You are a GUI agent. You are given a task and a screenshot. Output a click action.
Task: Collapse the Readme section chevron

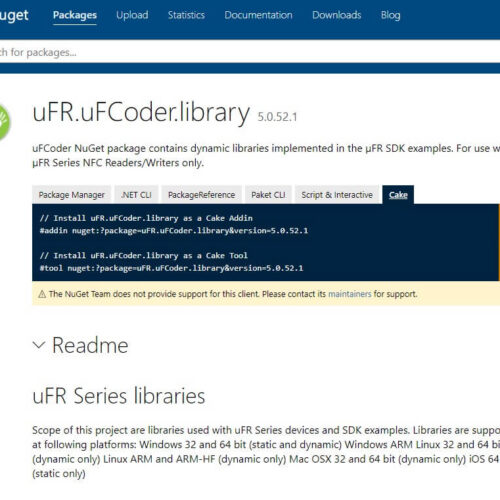point(39,345)
